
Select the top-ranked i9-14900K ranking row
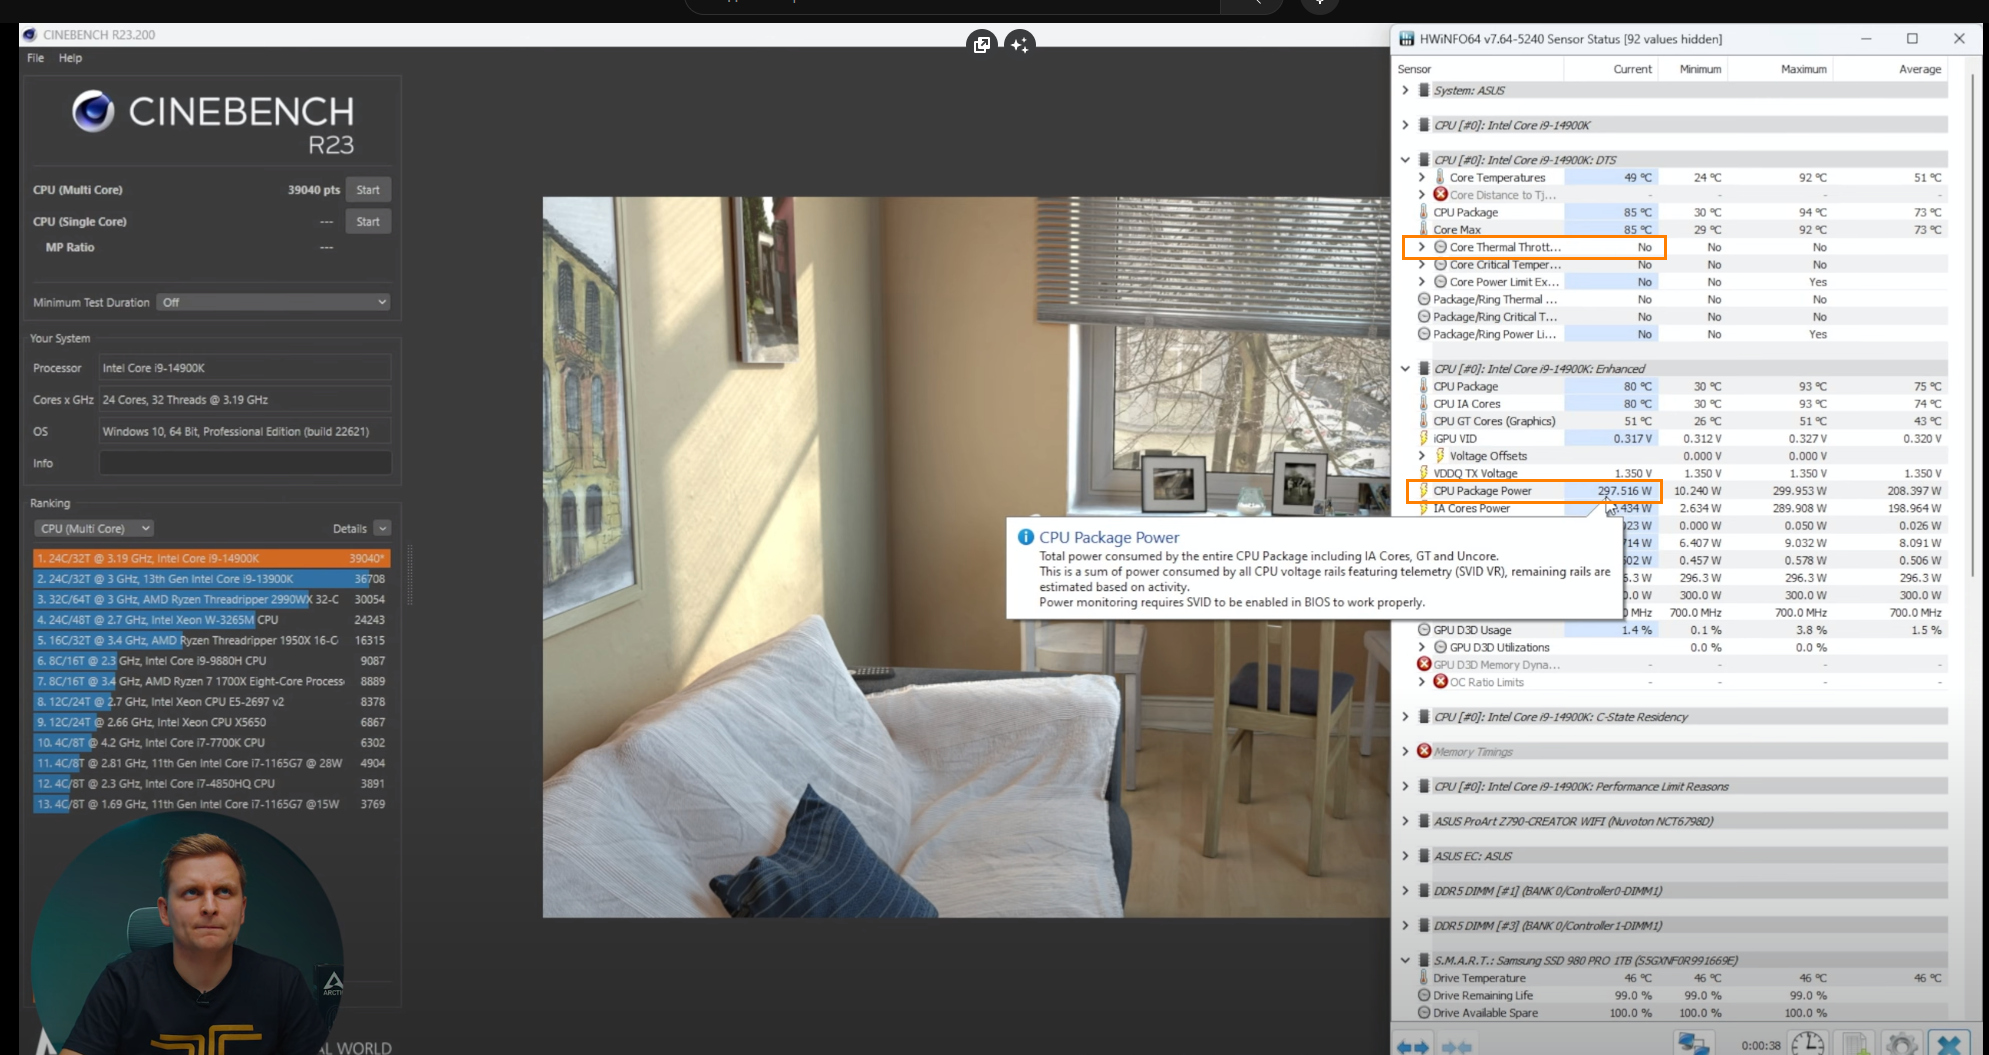click(211, 558)
